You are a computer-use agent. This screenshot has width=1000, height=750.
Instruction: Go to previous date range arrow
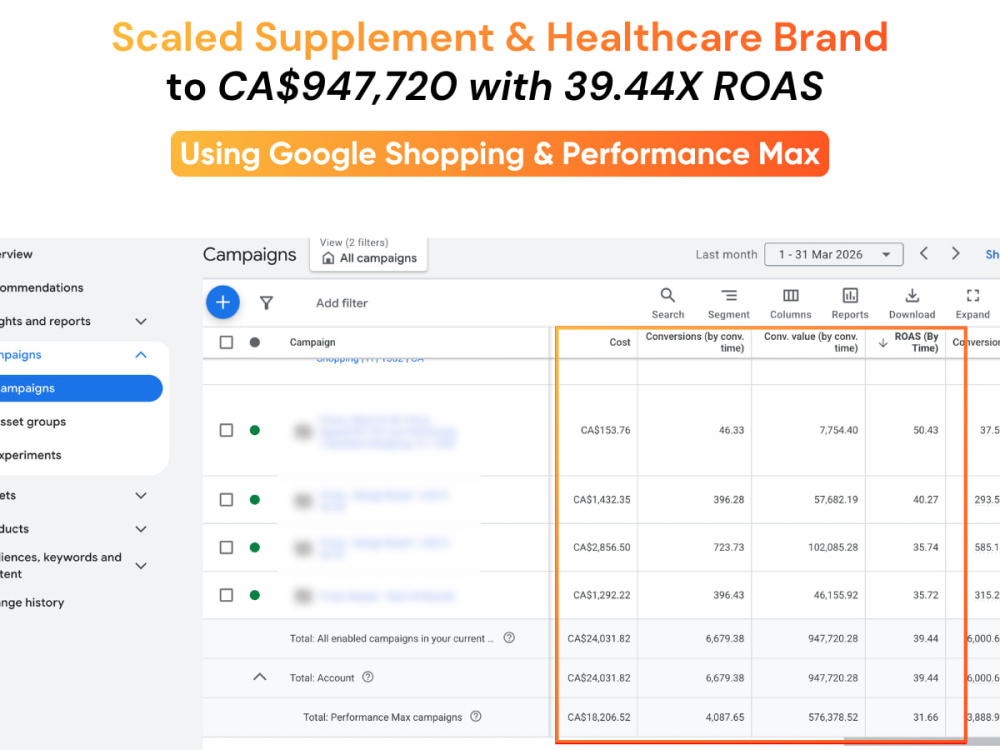[923, 254]
